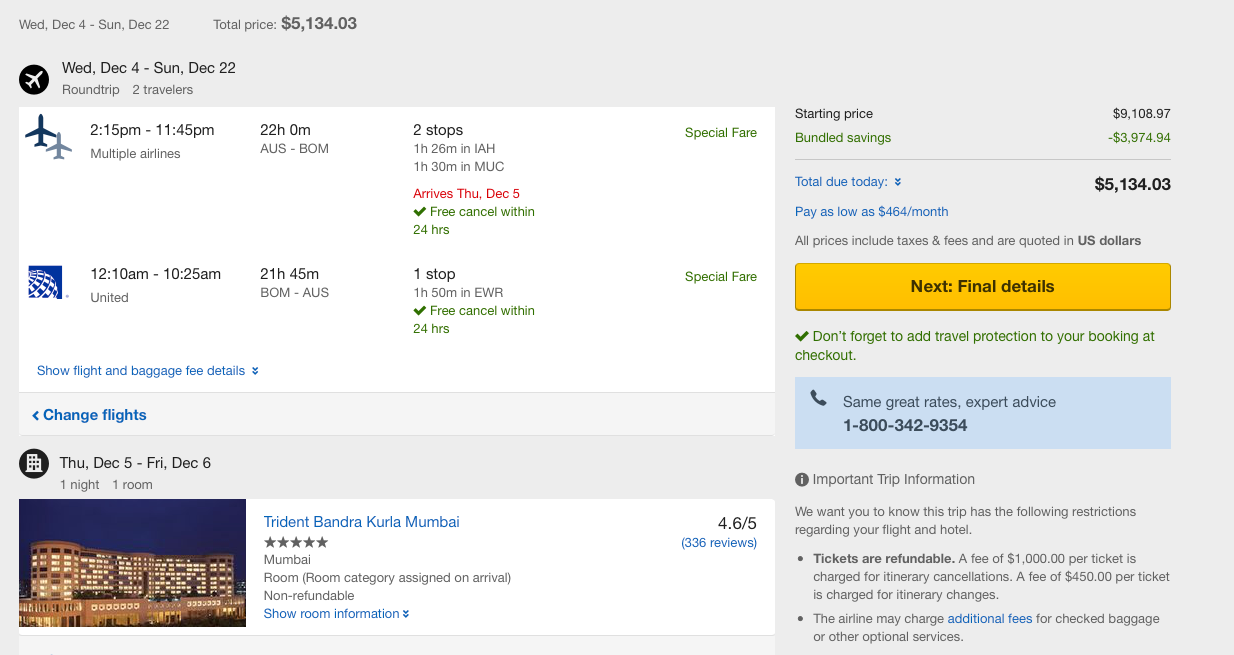Viewport: 1234px width, 655px height.
Task: Click the info icon next to Important Trip Information
Action: (802, 480)
